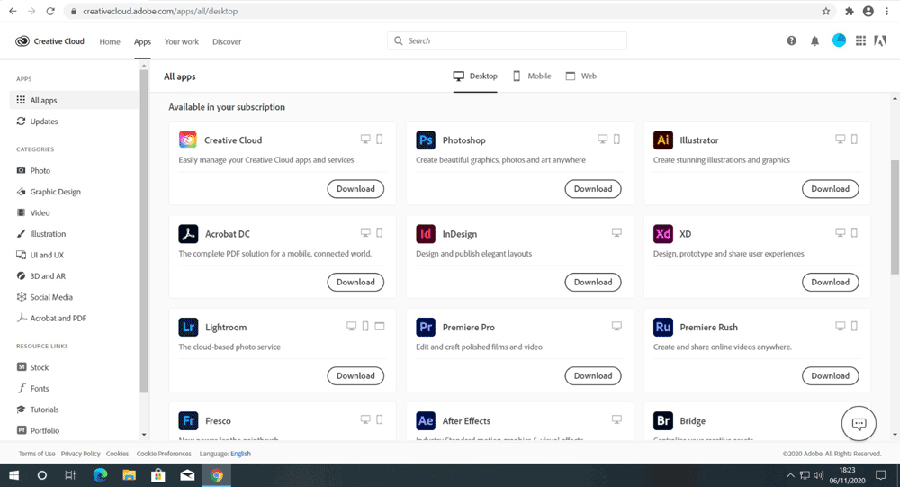900x487 pixels.
Task: Switch to the Mobile tab
Action: click(532, 76)
